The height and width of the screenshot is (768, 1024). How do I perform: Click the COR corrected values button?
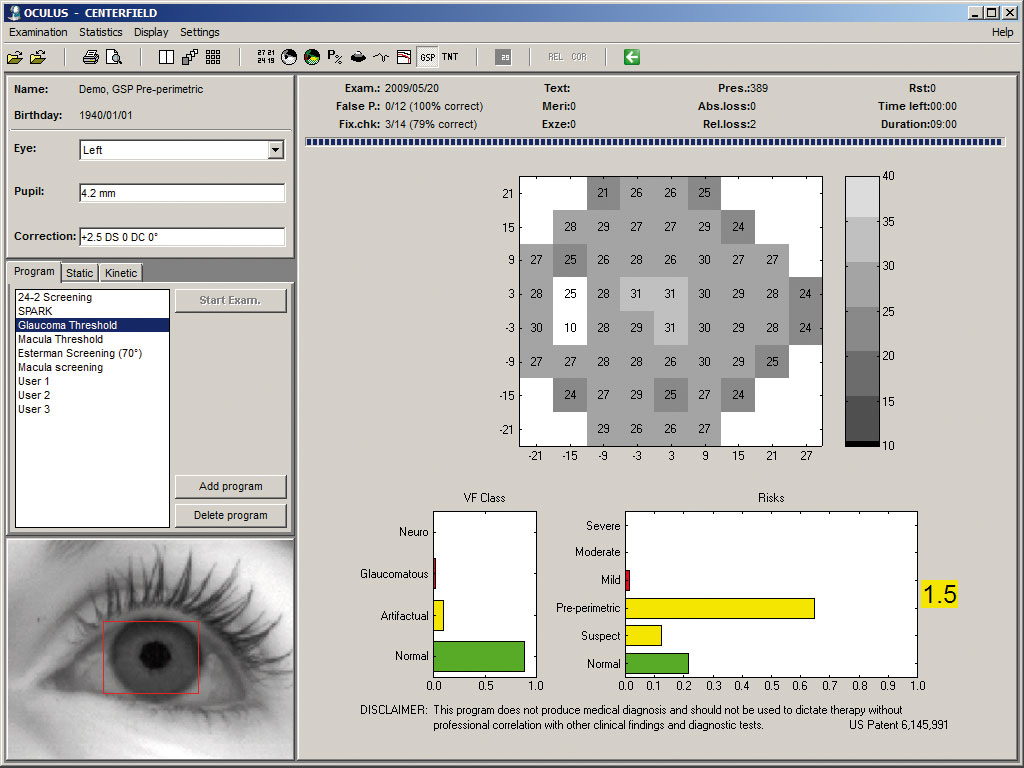(x=579, y=57)
